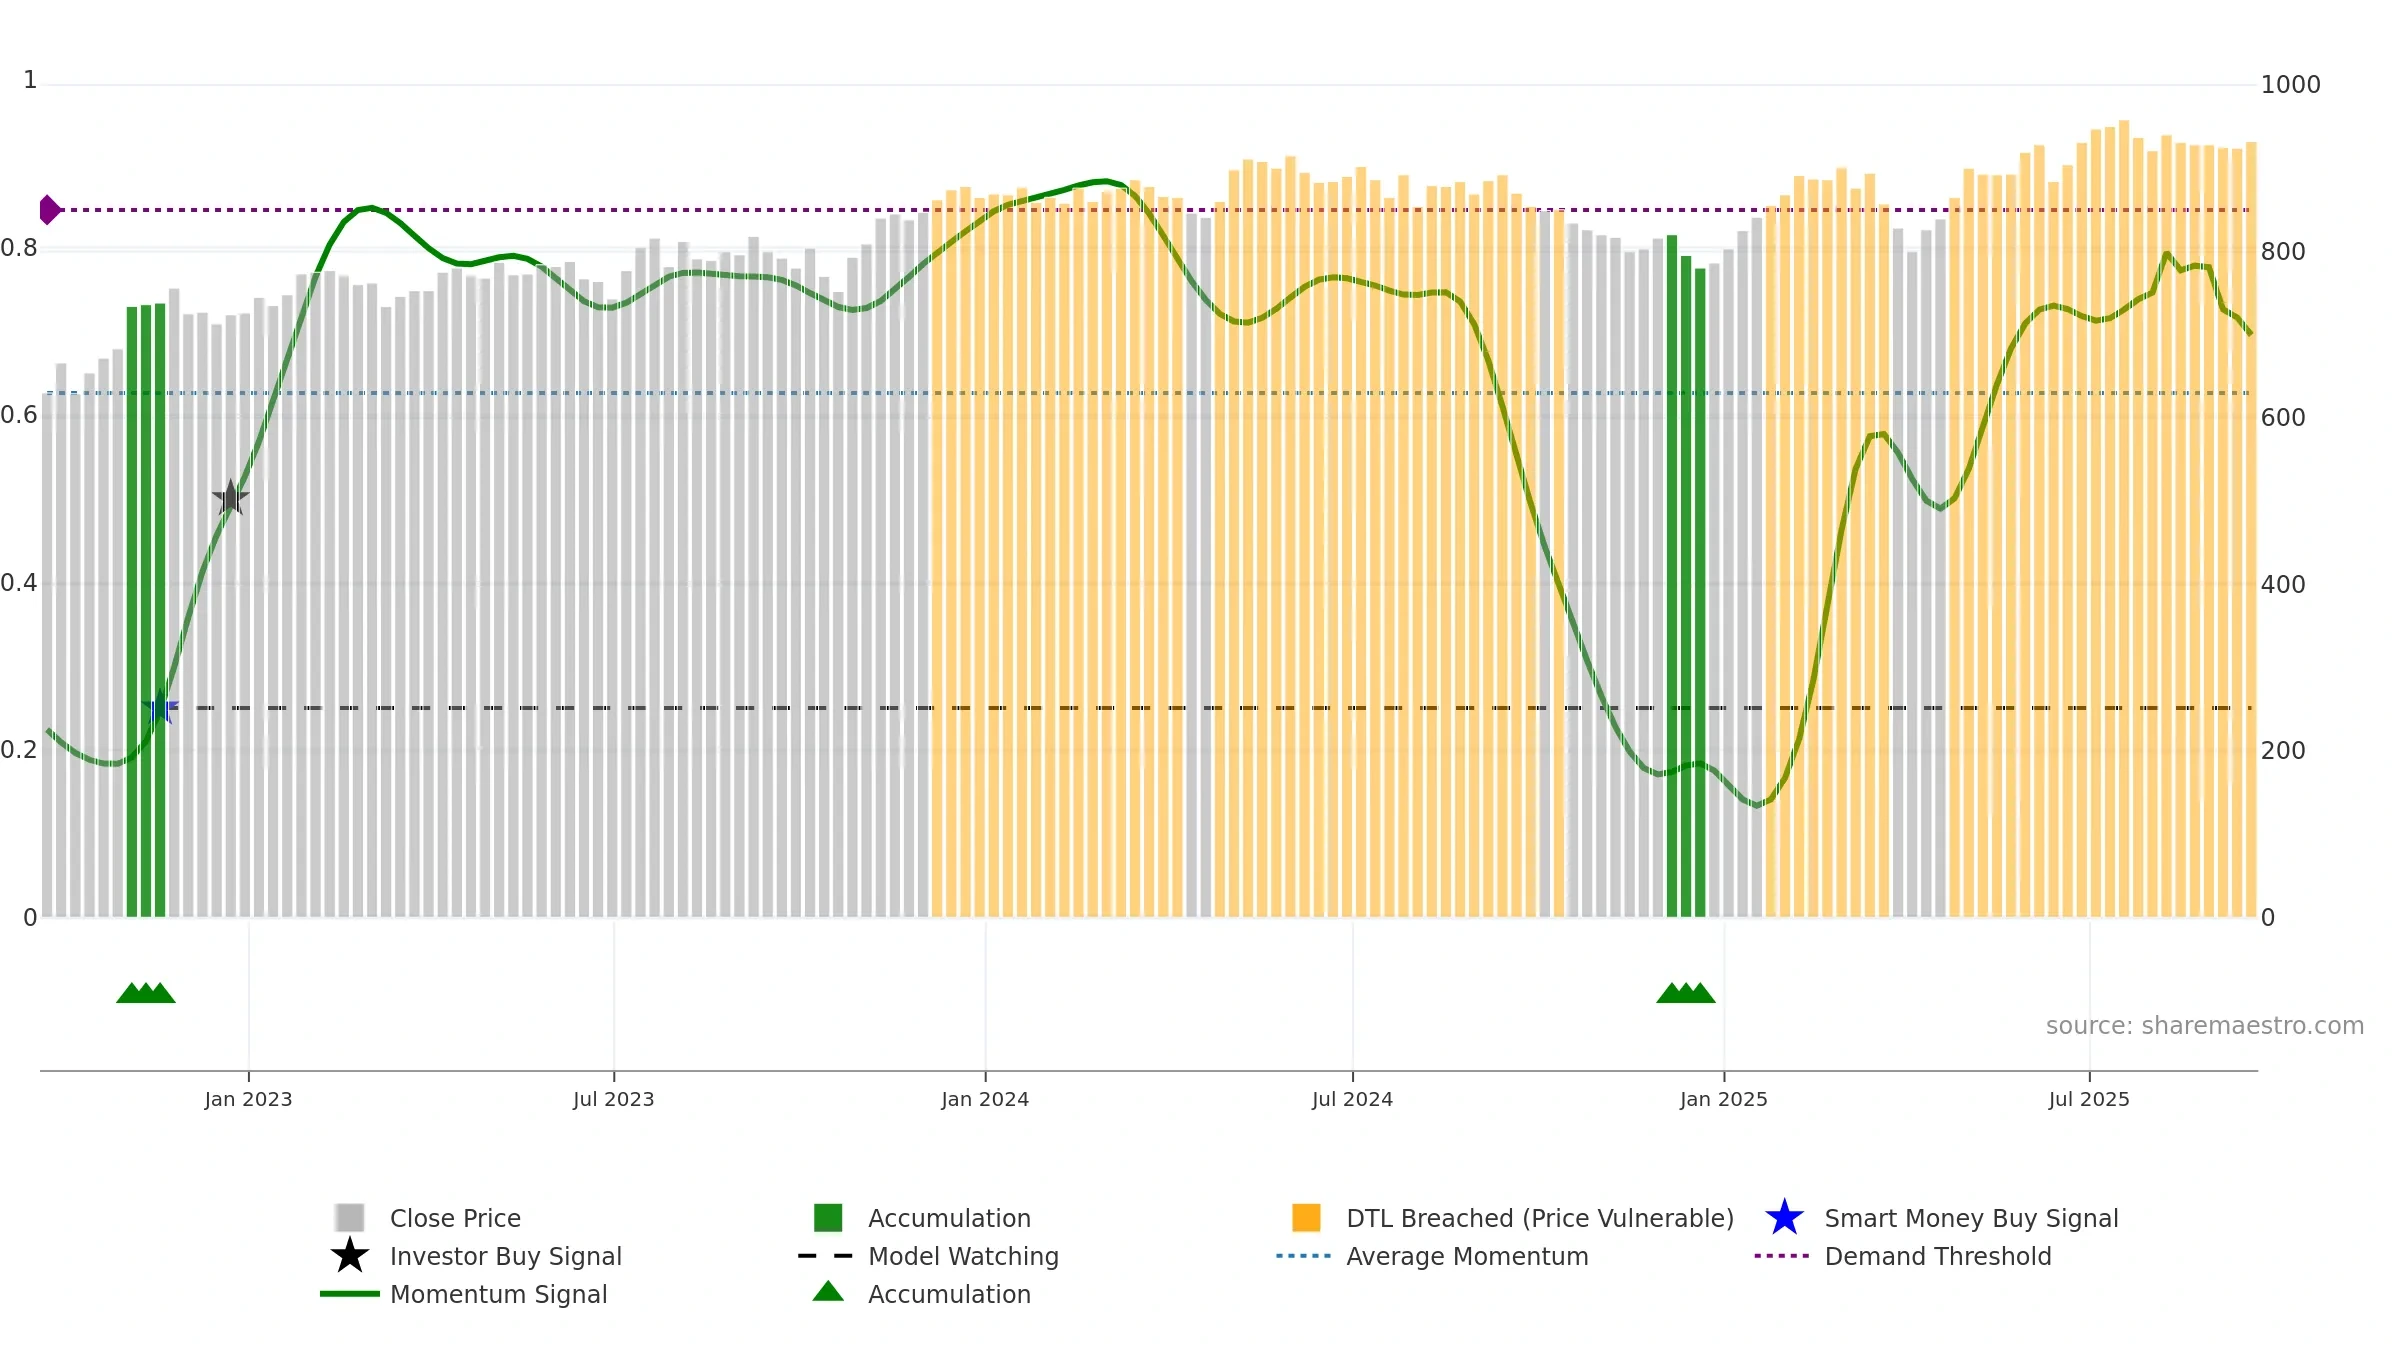Toggle the Demand Threshold legend entry
The height and width of the screenshot is (1350, 2400).
click(1937, 1256)
